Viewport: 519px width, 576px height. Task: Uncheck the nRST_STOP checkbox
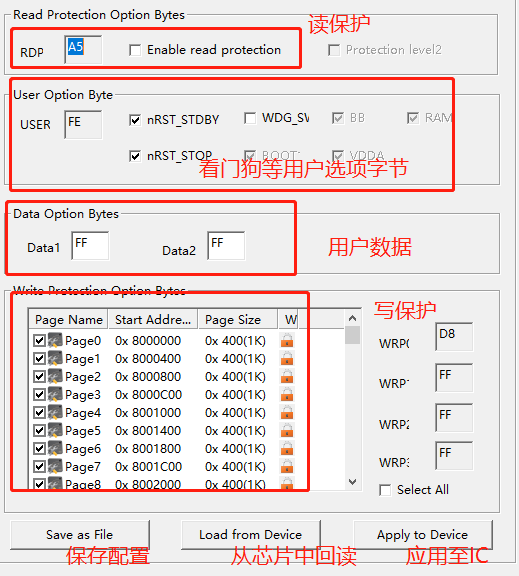135,156
